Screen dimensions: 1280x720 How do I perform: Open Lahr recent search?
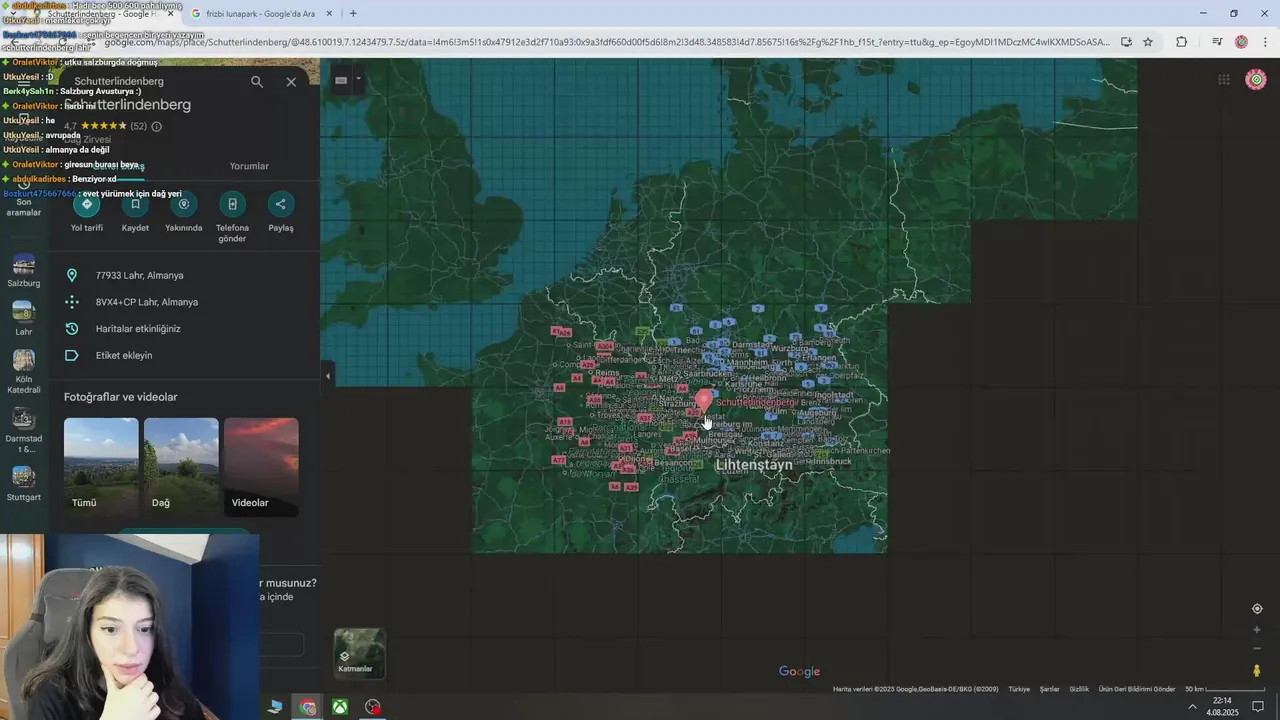(x=24, y=318)
